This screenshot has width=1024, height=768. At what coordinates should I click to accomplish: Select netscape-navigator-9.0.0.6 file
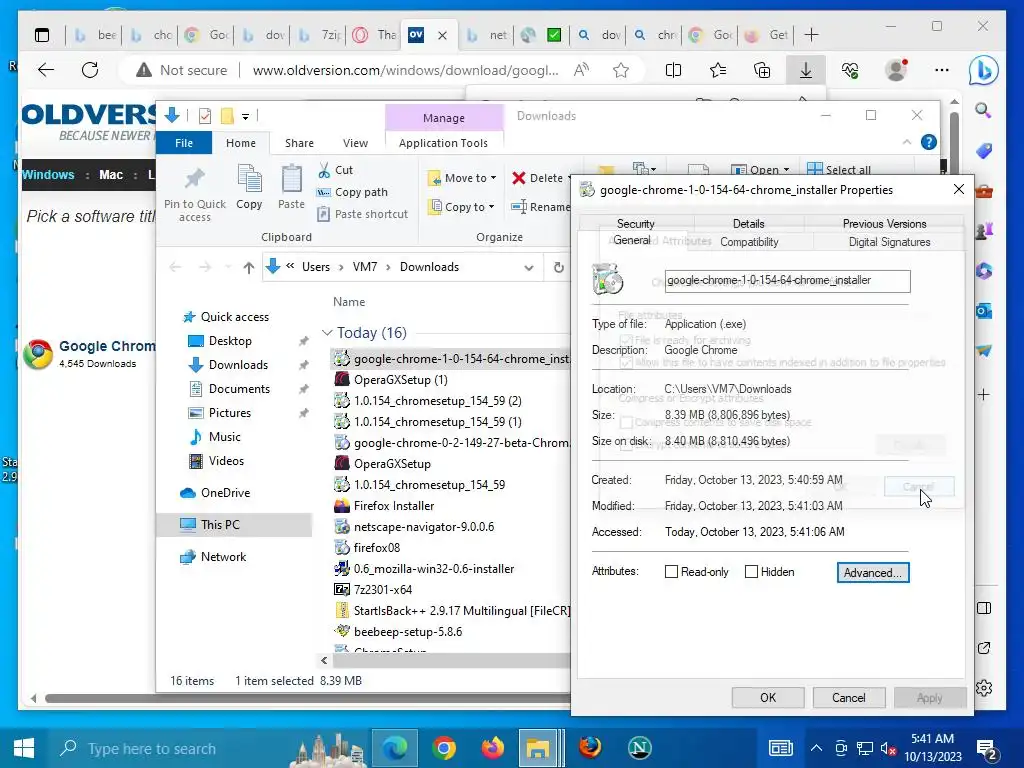coord(423,526)
